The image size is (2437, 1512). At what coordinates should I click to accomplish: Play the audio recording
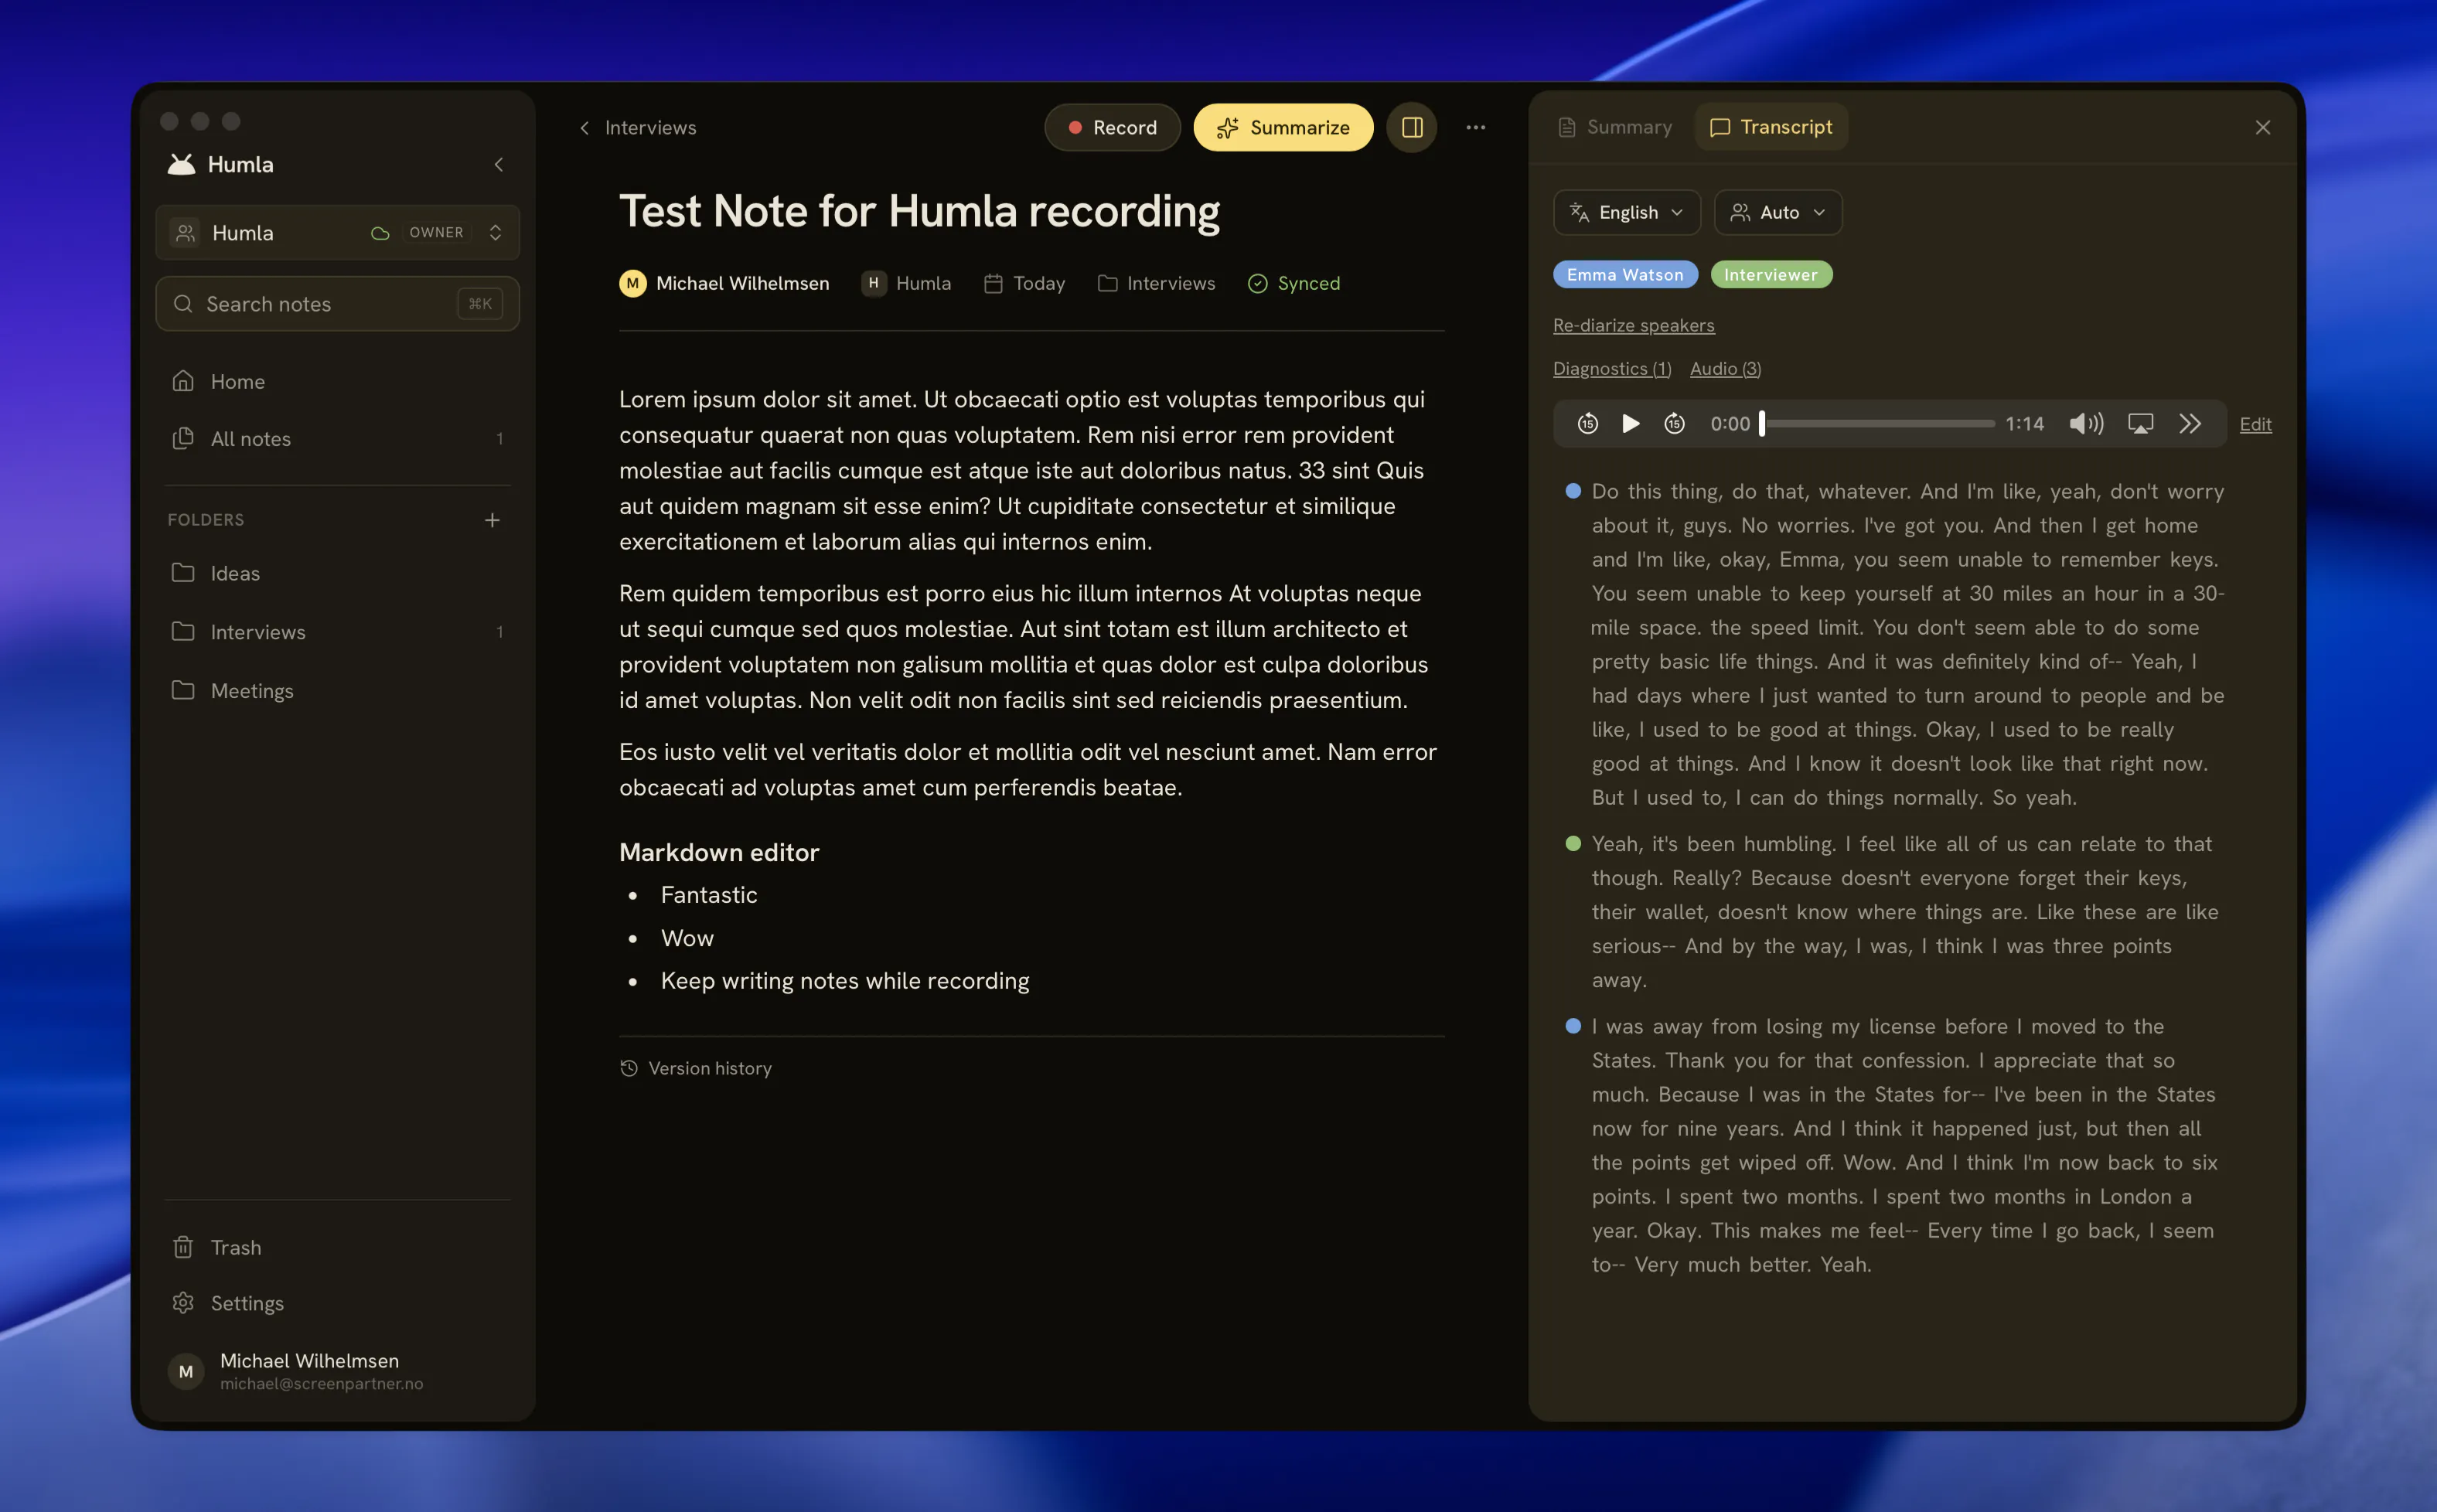(1630, 423)
